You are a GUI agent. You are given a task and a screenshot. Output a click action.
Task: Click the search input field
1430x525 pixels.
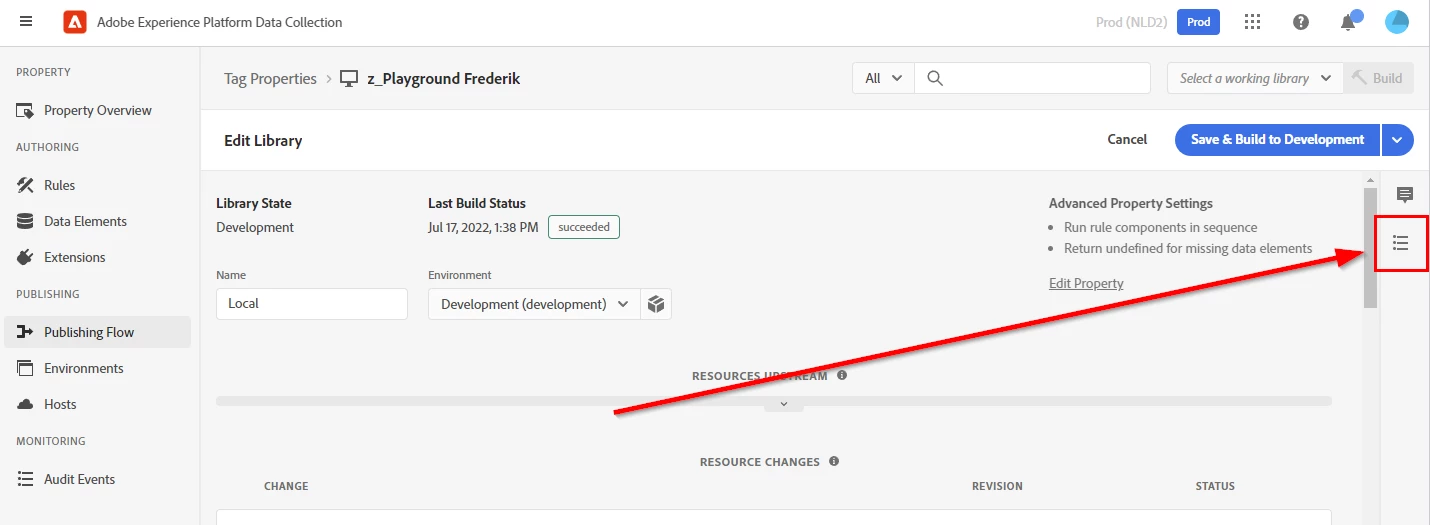coord(1032,78)
